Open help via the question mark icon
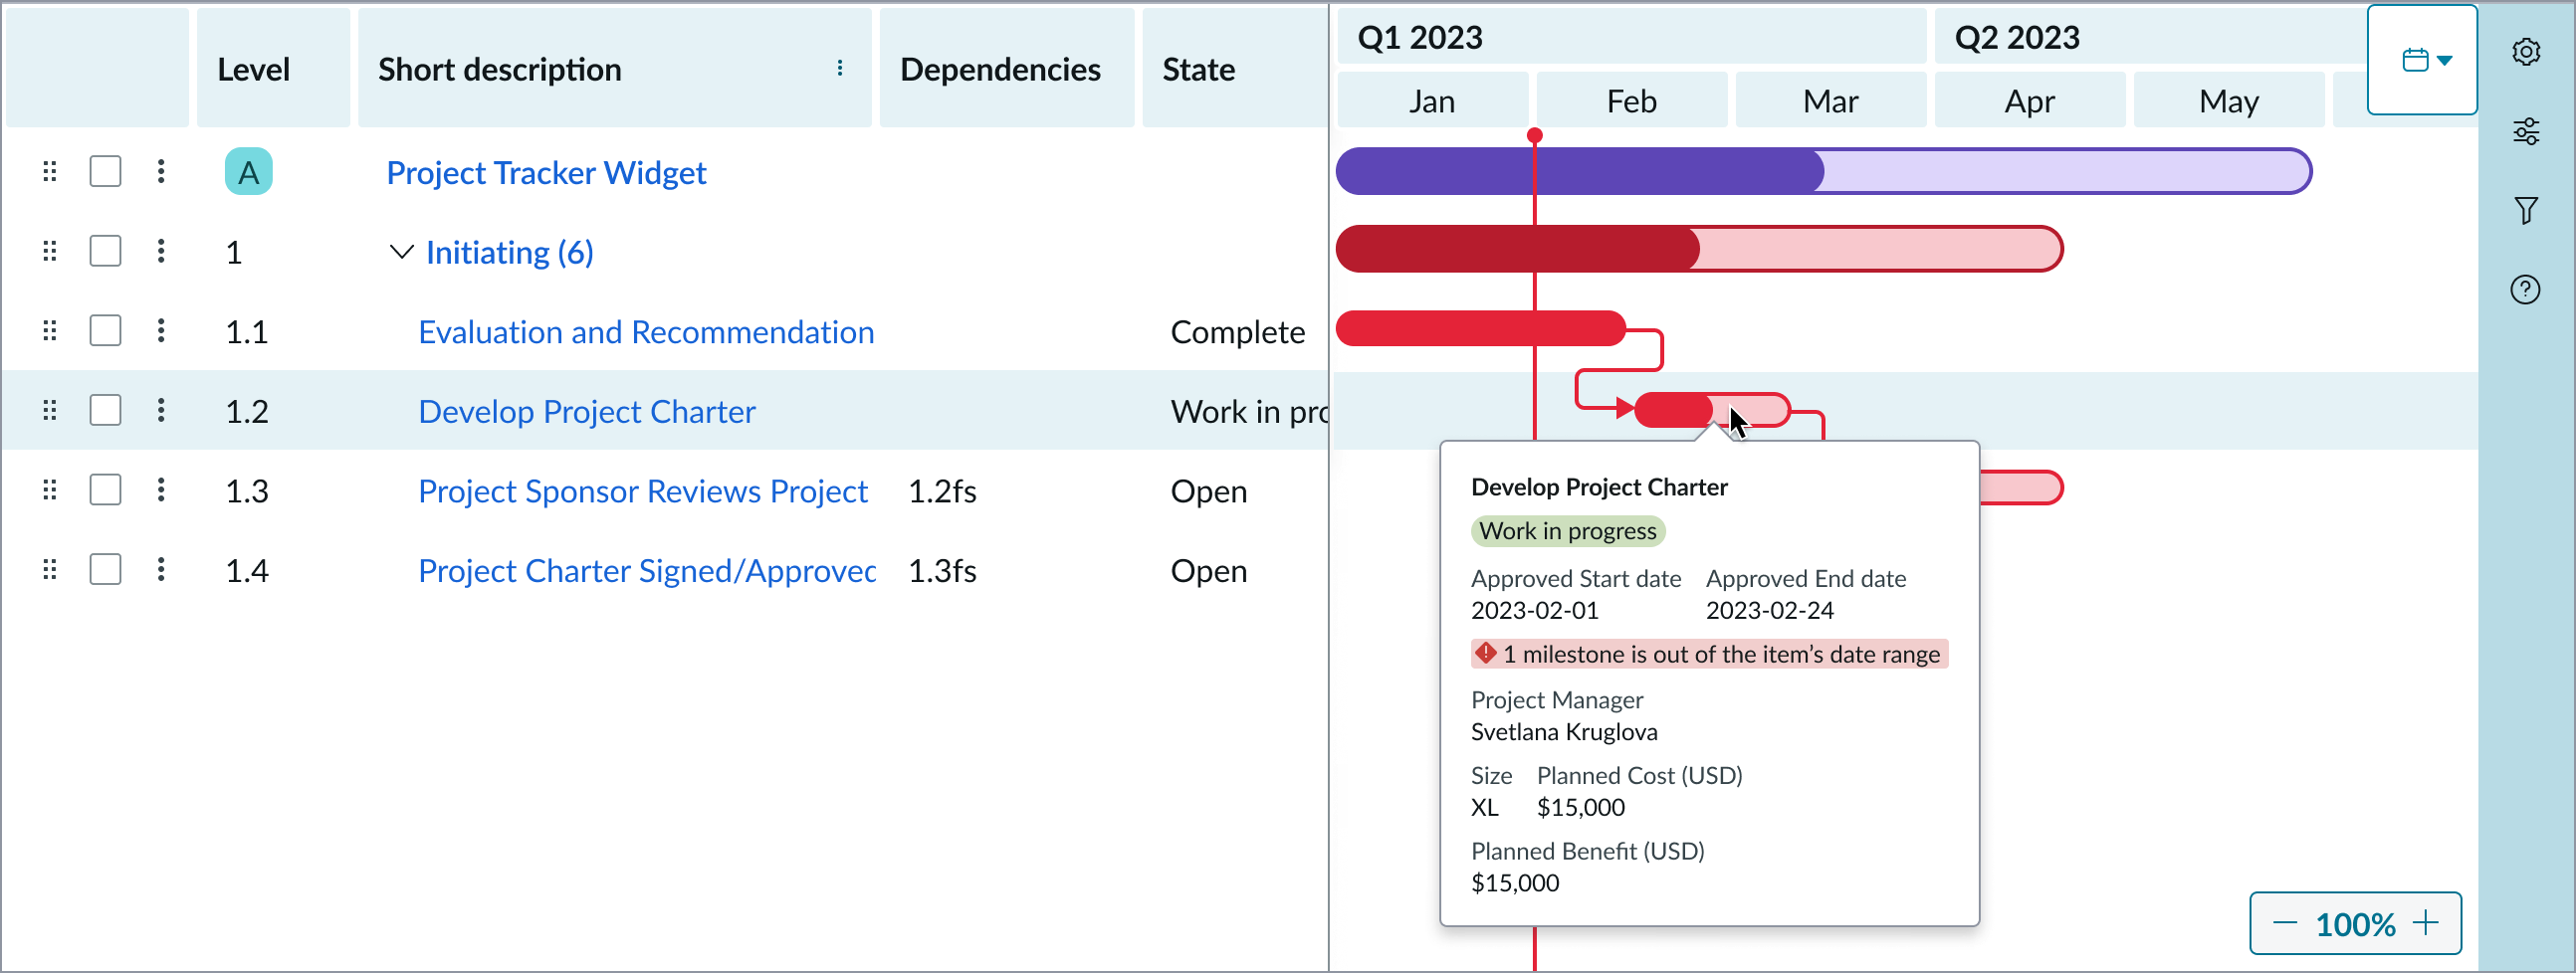The height and width of the screenshot is (973, 2576). point(2526,290)
